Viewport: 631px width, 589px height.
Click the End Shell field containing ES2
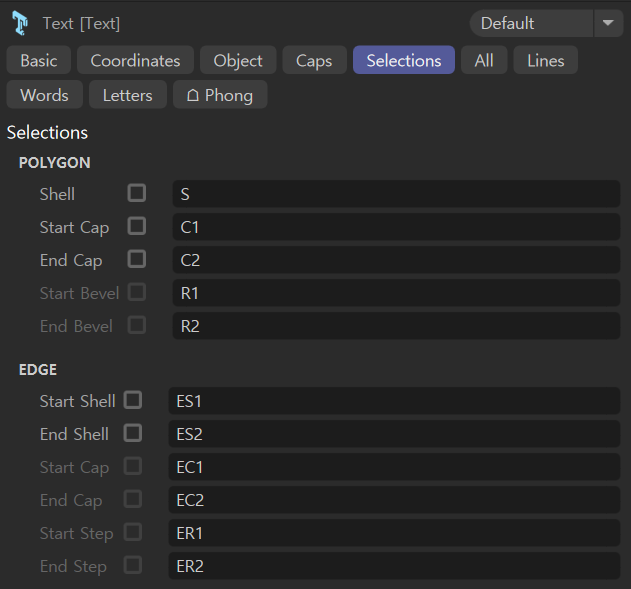(394, 434)
